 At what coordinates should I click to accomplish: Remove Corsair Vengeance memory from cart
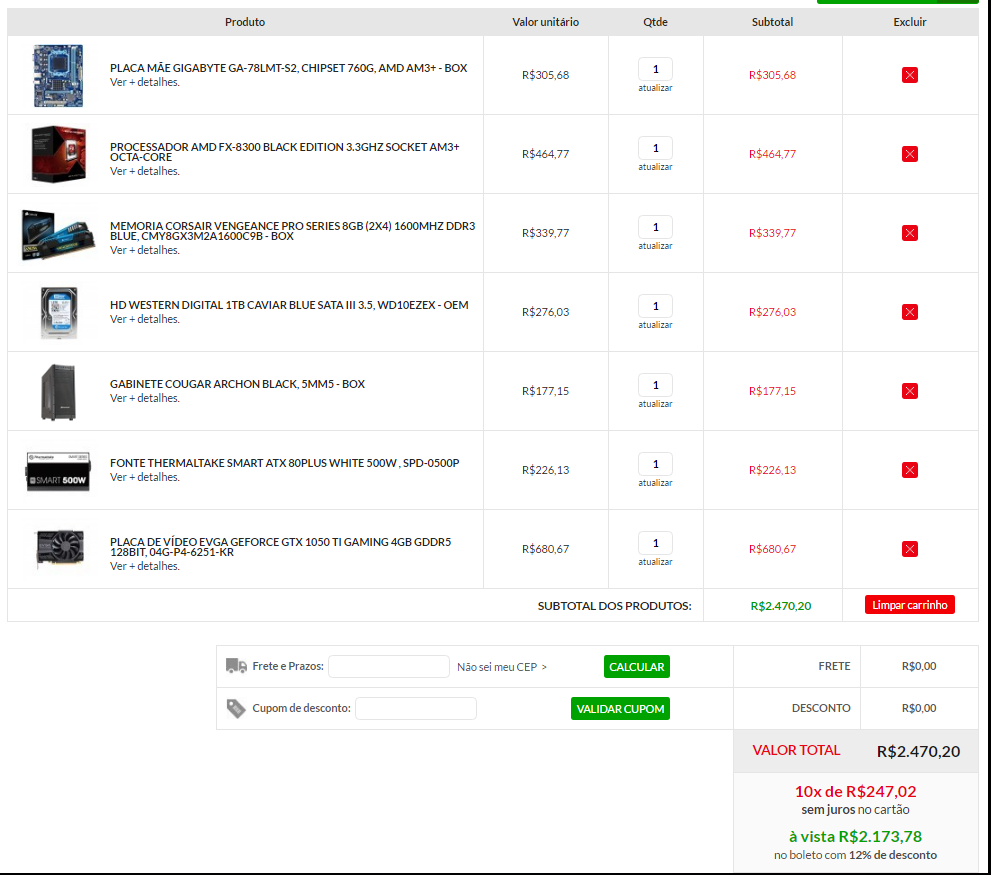[x=909, y=233]
